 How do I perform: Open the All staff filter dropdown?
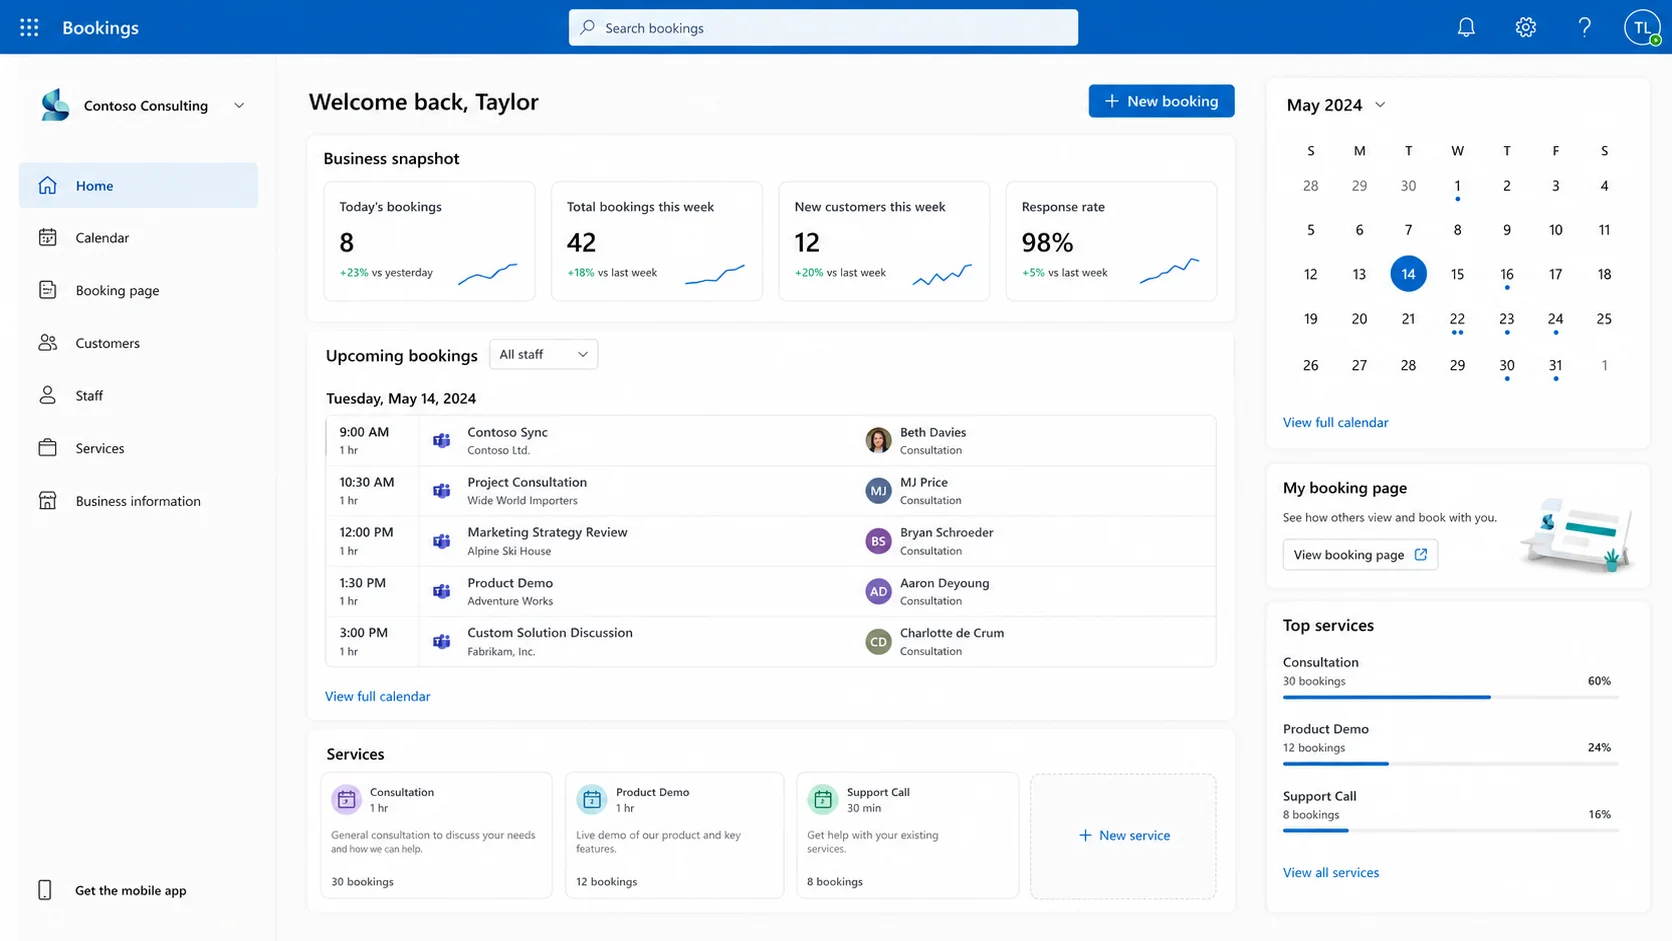click(x=543, y=354)
